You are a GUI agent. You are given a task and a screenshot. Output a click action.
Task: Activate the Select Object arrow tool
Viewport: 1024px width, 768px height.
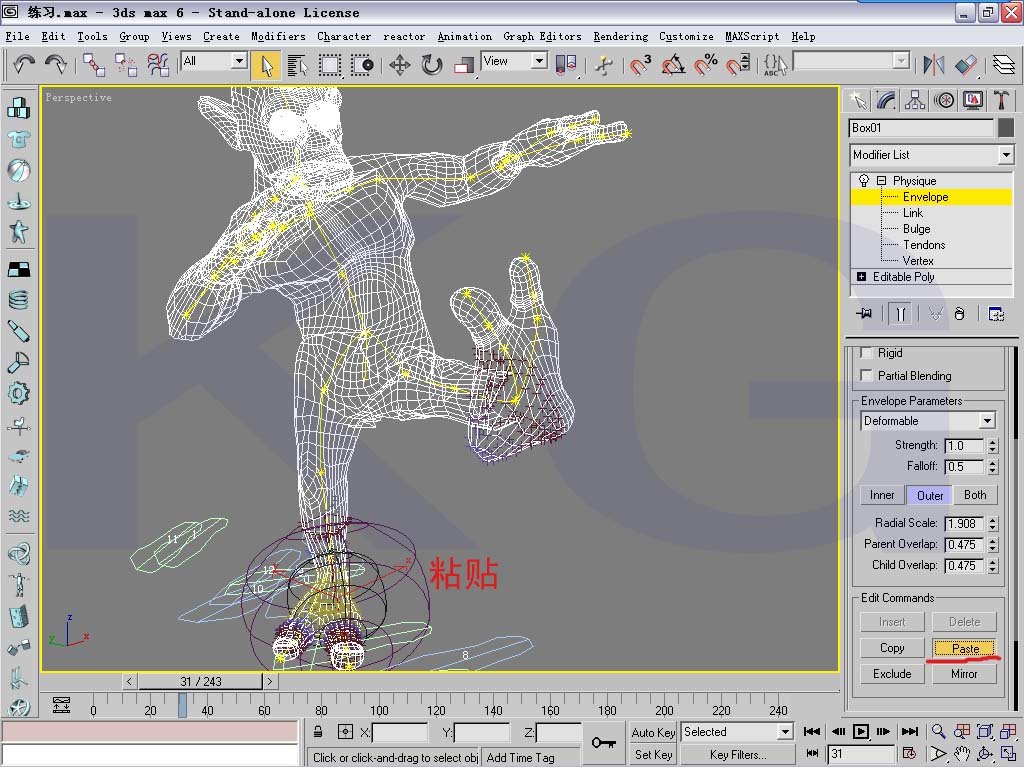click(266, 65)
